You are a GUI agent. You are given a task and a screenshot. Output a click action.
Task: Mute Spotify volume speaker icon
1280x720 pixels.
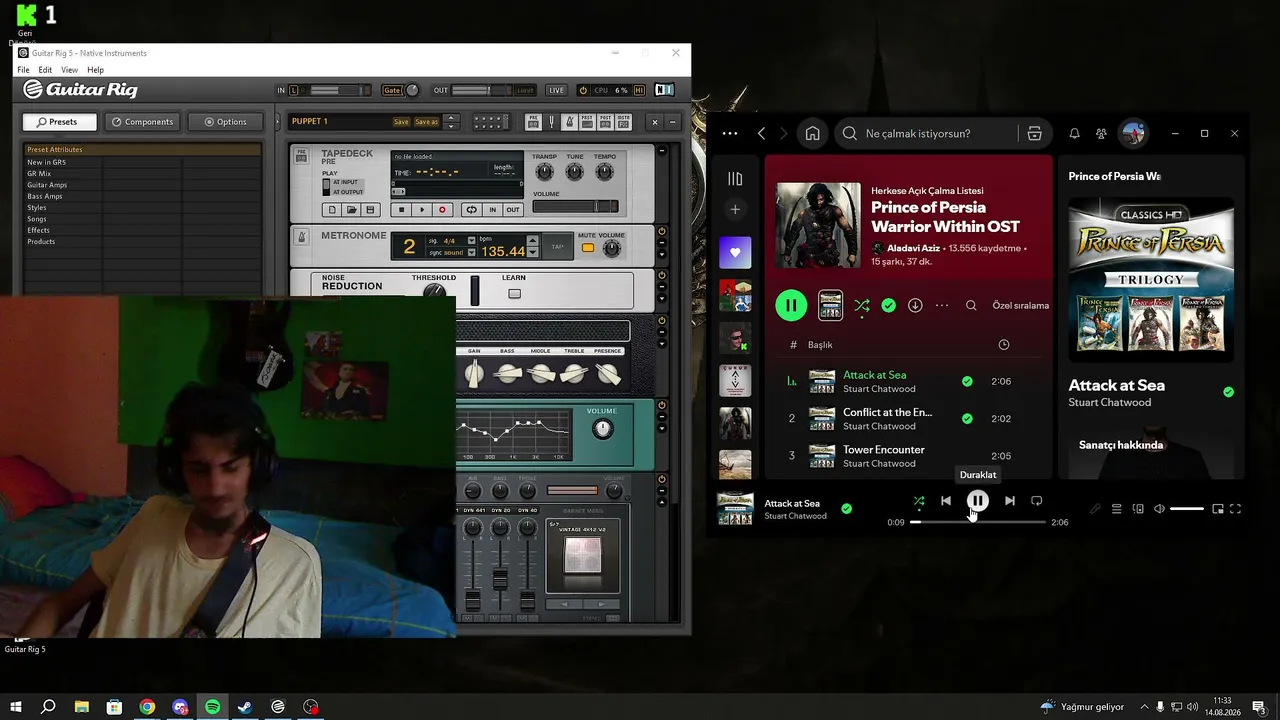point(1159,509)
